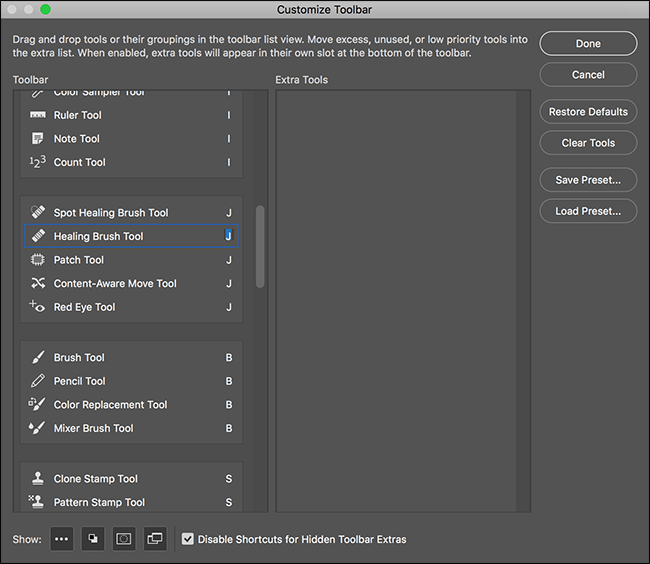Click the Ruler Tool icon

click(x=38, y=115)
